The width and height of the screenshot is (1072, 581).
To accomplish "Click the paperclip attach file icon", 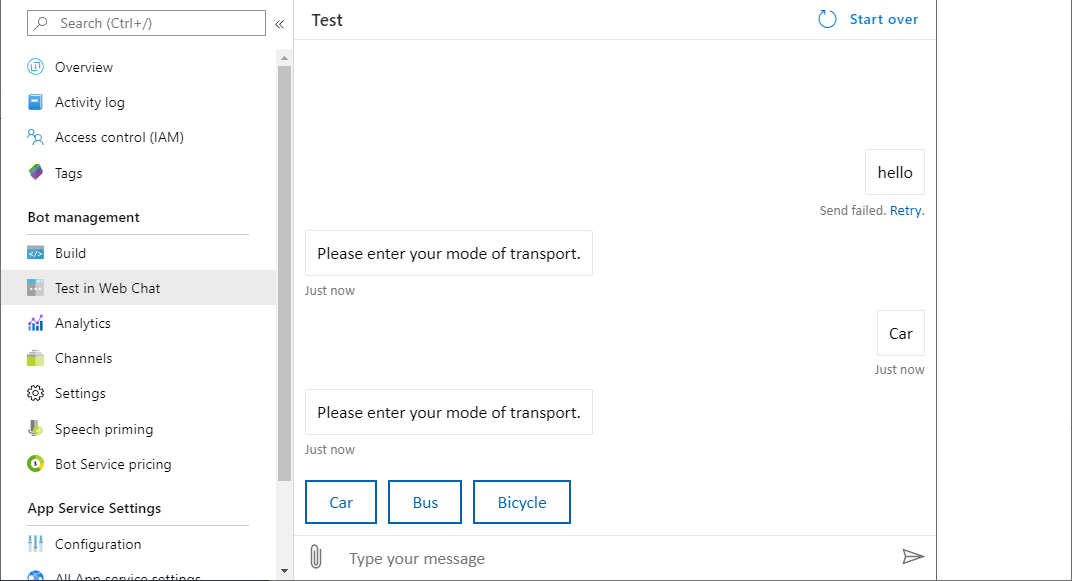I will click(315, 556).
